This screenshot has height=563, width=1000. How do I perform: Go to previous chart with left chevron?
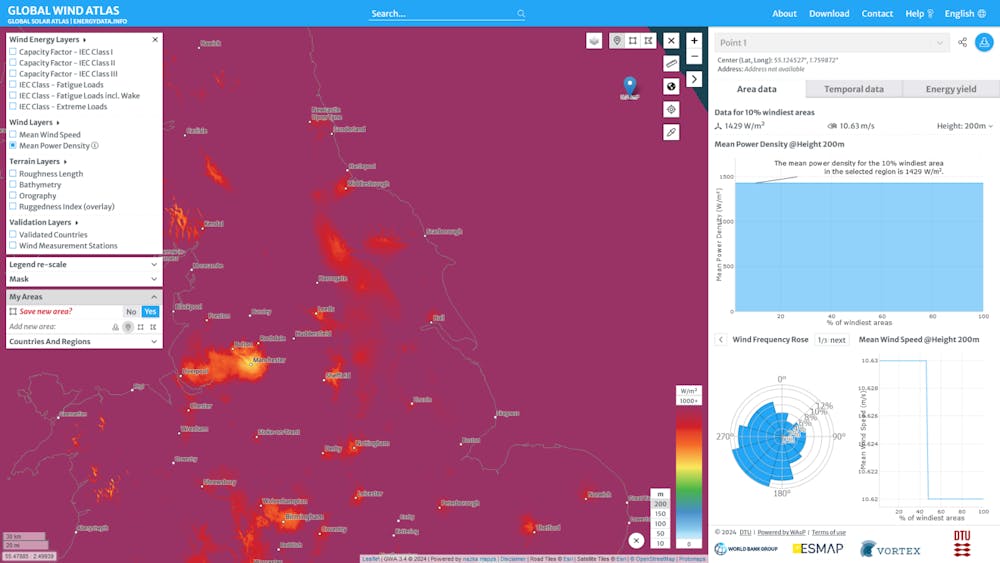pyautogui.click(x=721, y=340)
